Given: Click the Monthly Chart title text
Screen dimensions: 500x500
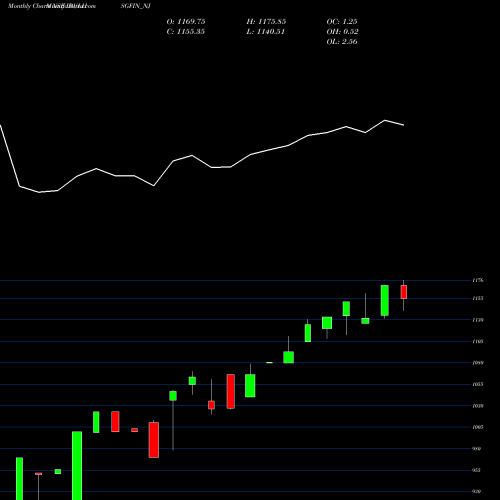Looking at the screenshot, I should (27, 6).
